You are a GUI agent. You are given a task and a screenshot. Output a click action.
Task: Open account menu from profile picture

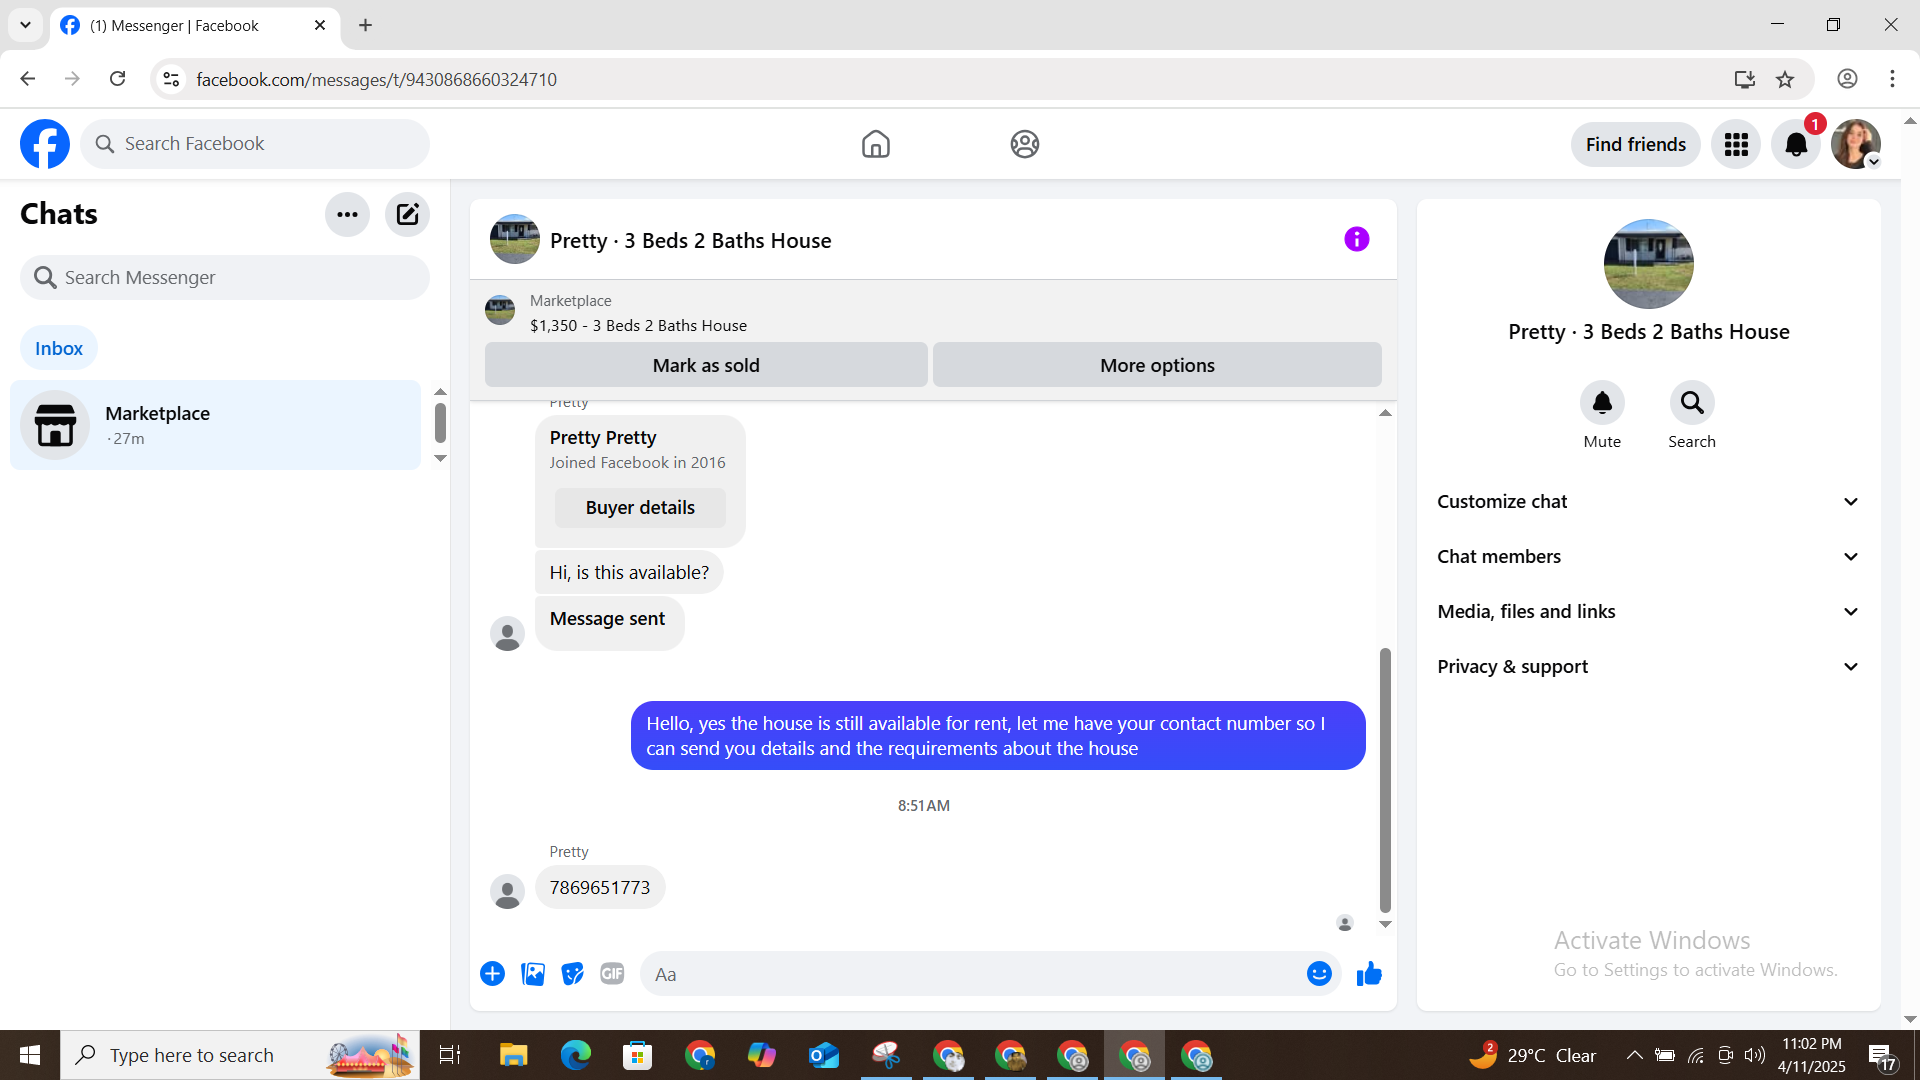pos(1856,145)
